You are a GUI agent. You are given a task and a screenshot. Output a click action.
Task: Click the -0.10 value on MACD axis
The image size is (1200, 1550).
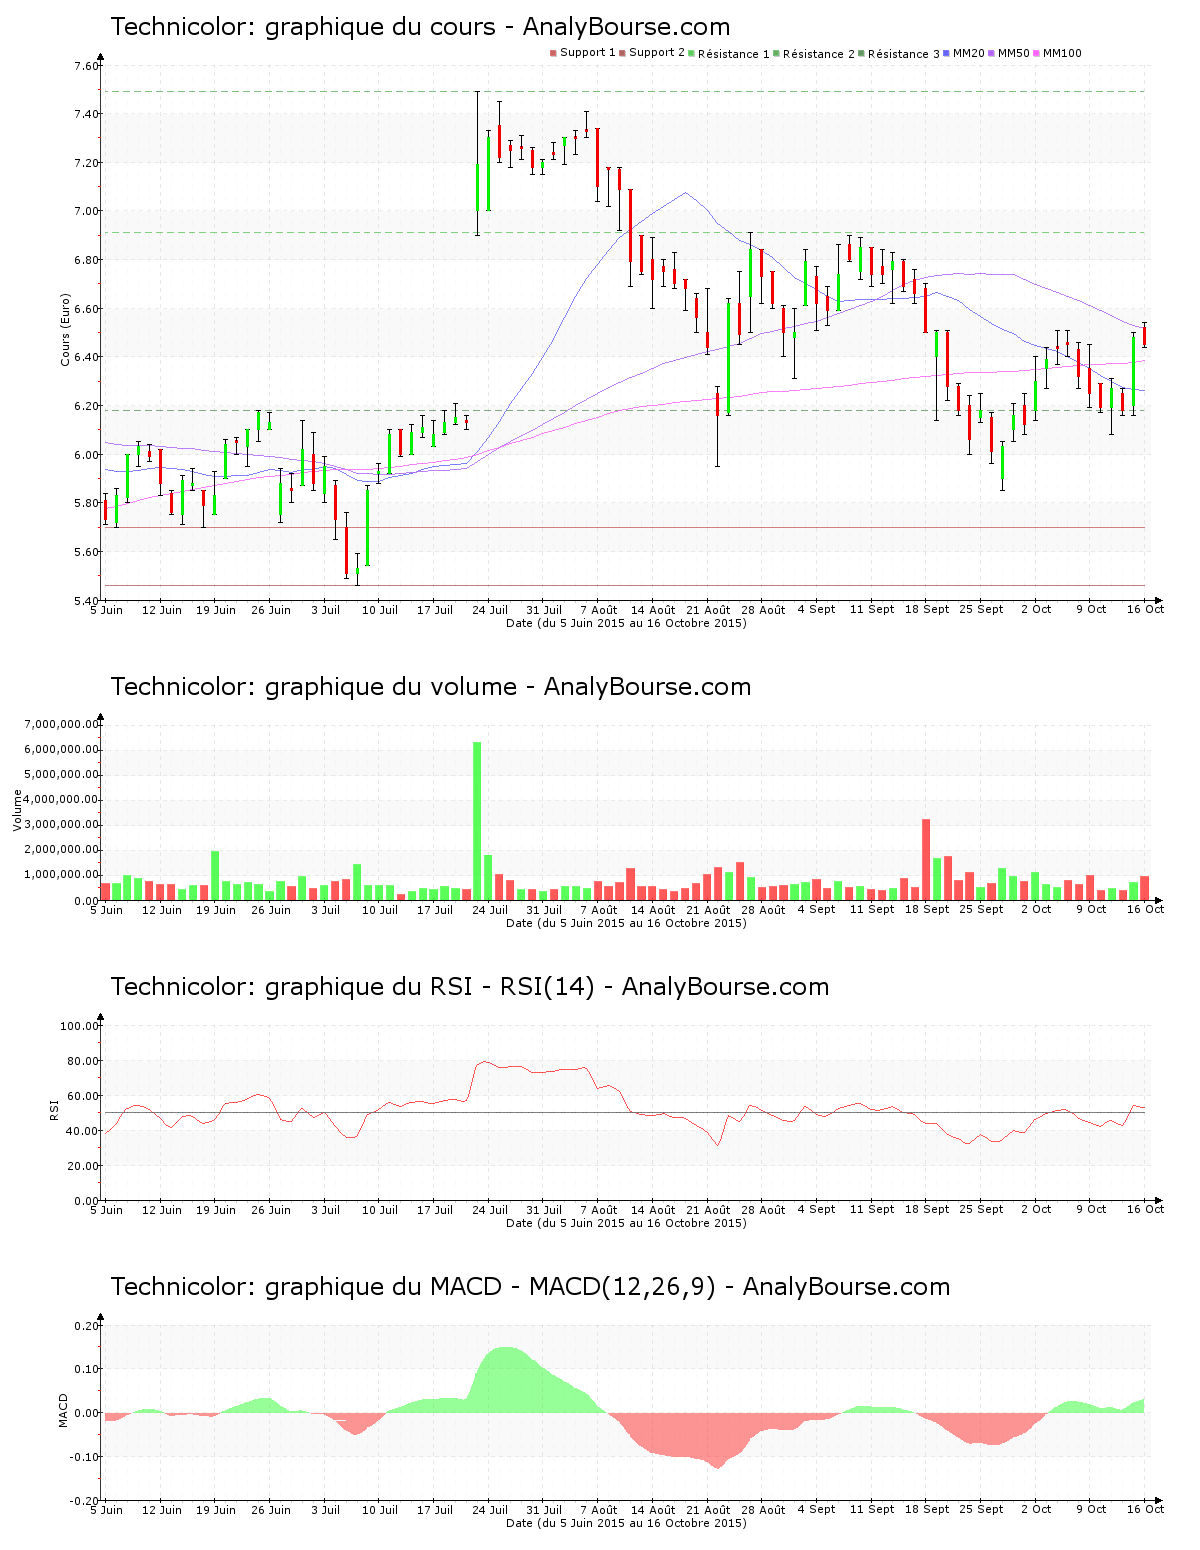pyautogui.click(x=85, y=1457)
